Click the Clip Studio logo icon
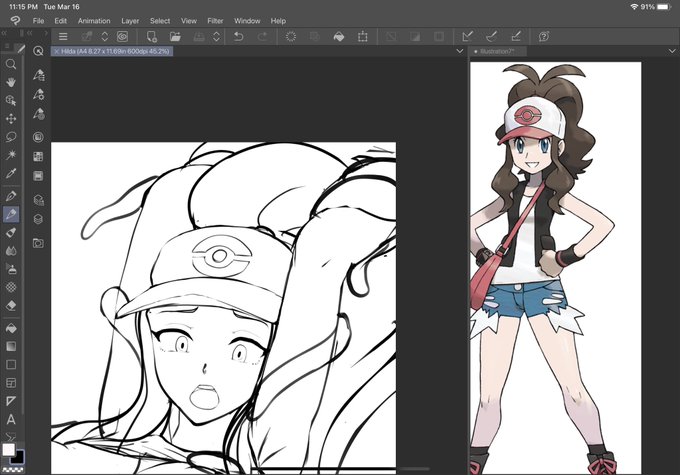The image size is (680, 475). (15, 20)
